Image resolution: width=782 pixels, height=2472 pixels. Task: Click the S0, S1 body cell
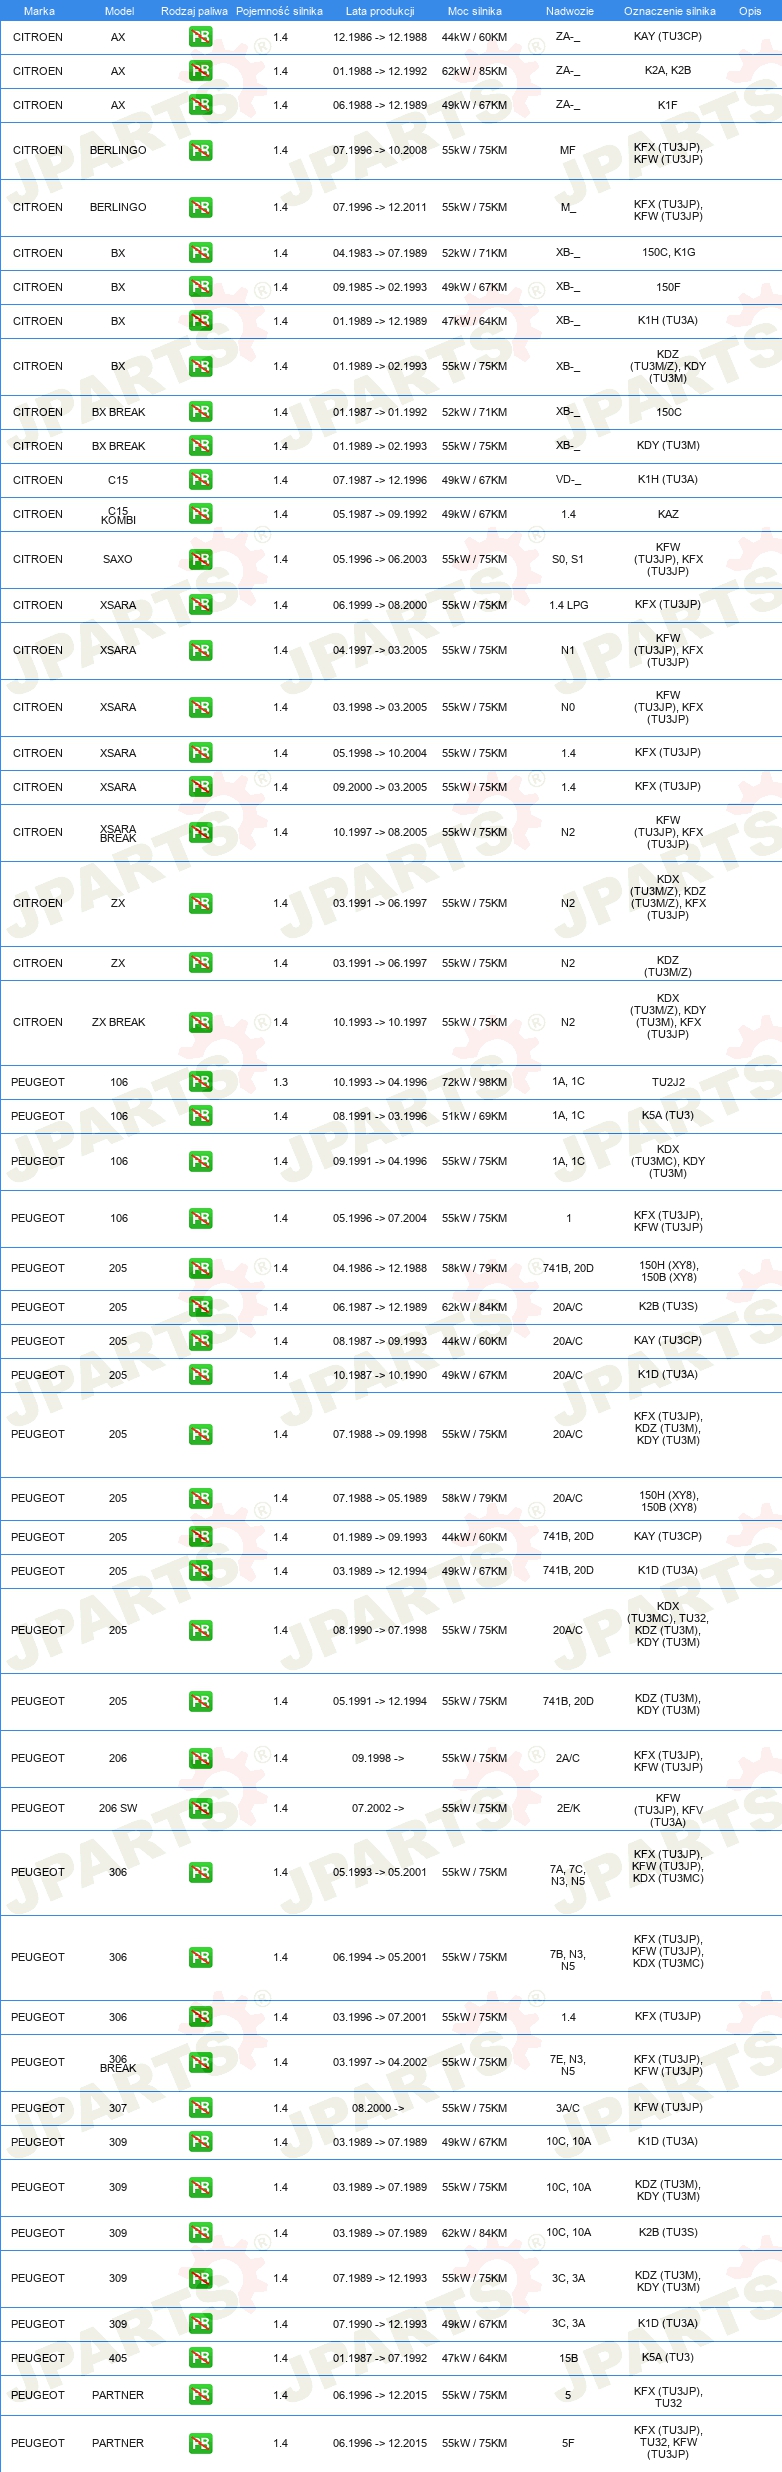coord(568,559)
